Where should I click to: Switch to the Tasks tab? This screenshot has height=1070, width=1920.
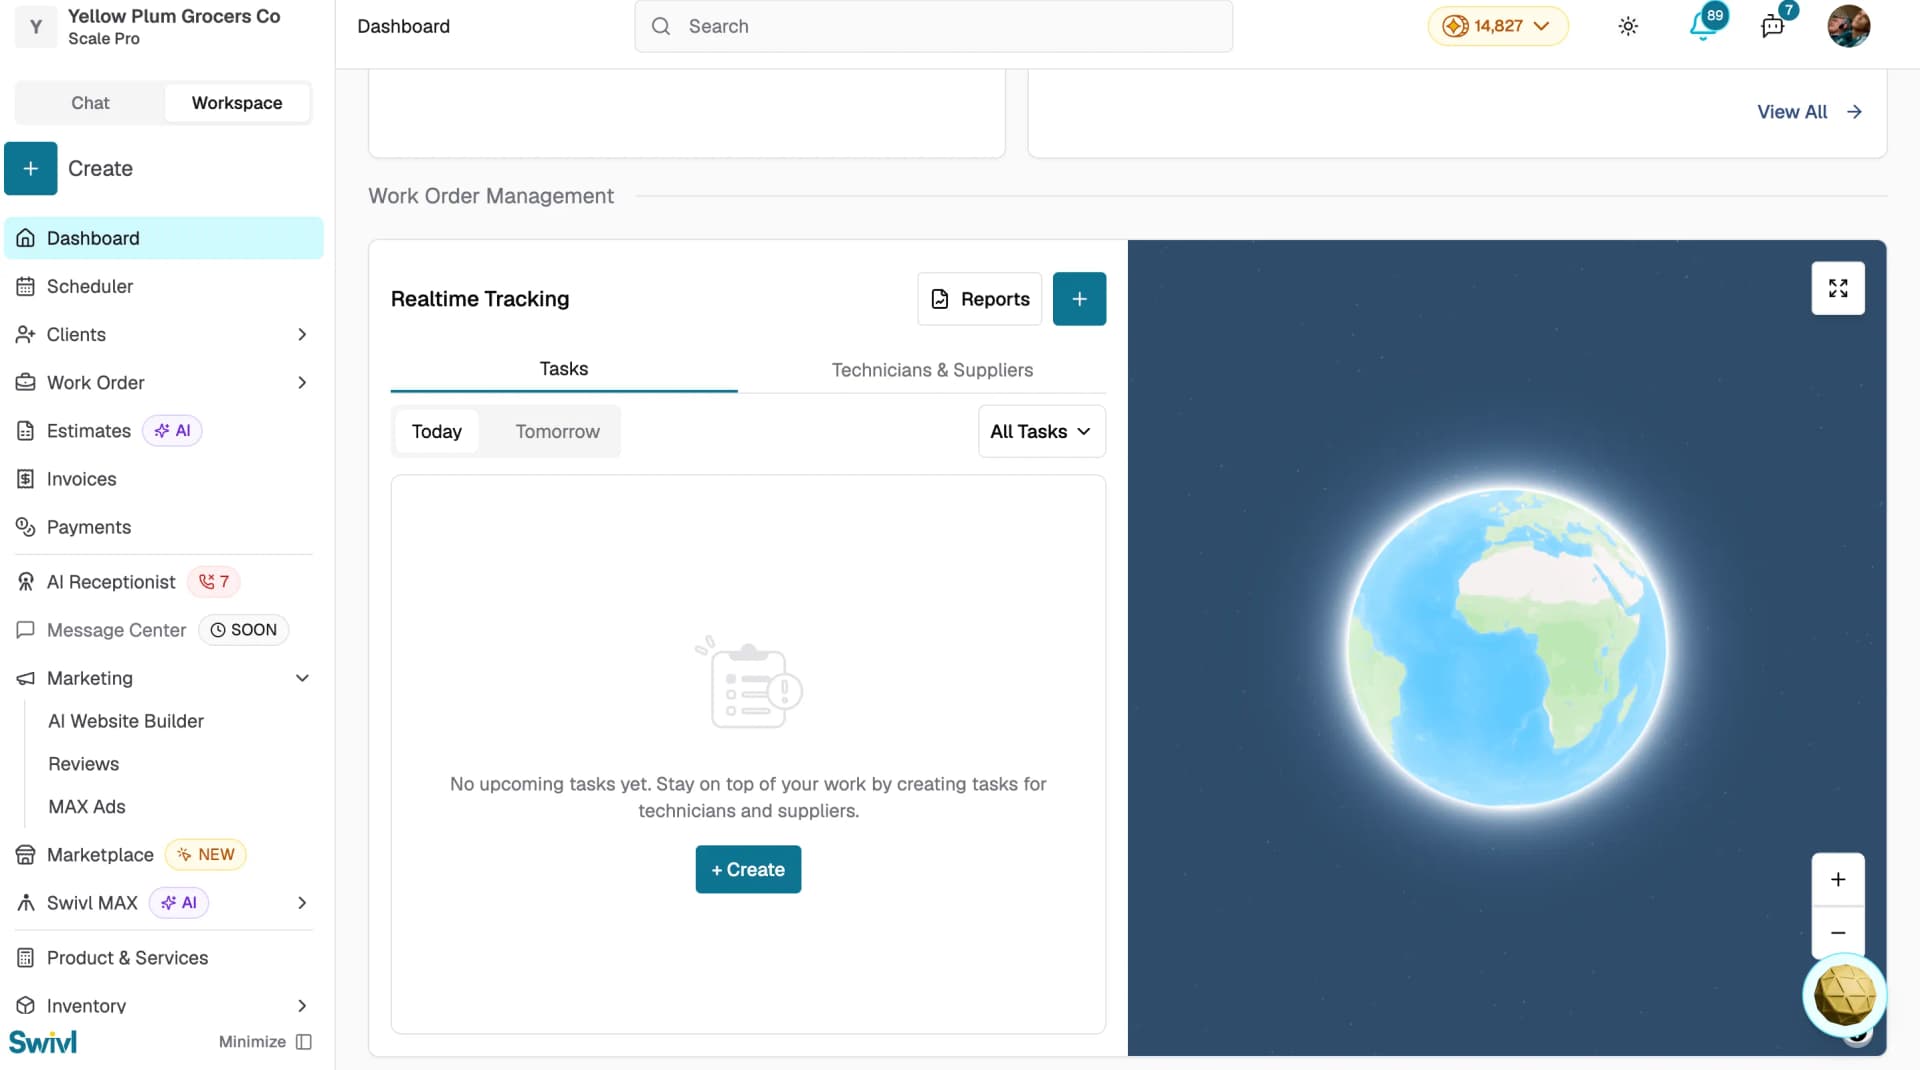tap(564, 369)
